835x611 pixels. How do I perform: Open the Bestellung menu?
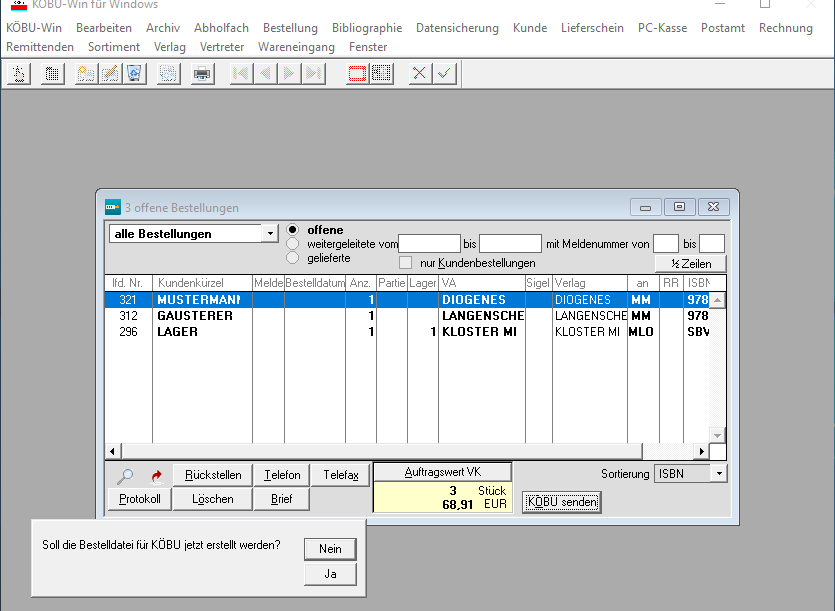click(290, 28)
